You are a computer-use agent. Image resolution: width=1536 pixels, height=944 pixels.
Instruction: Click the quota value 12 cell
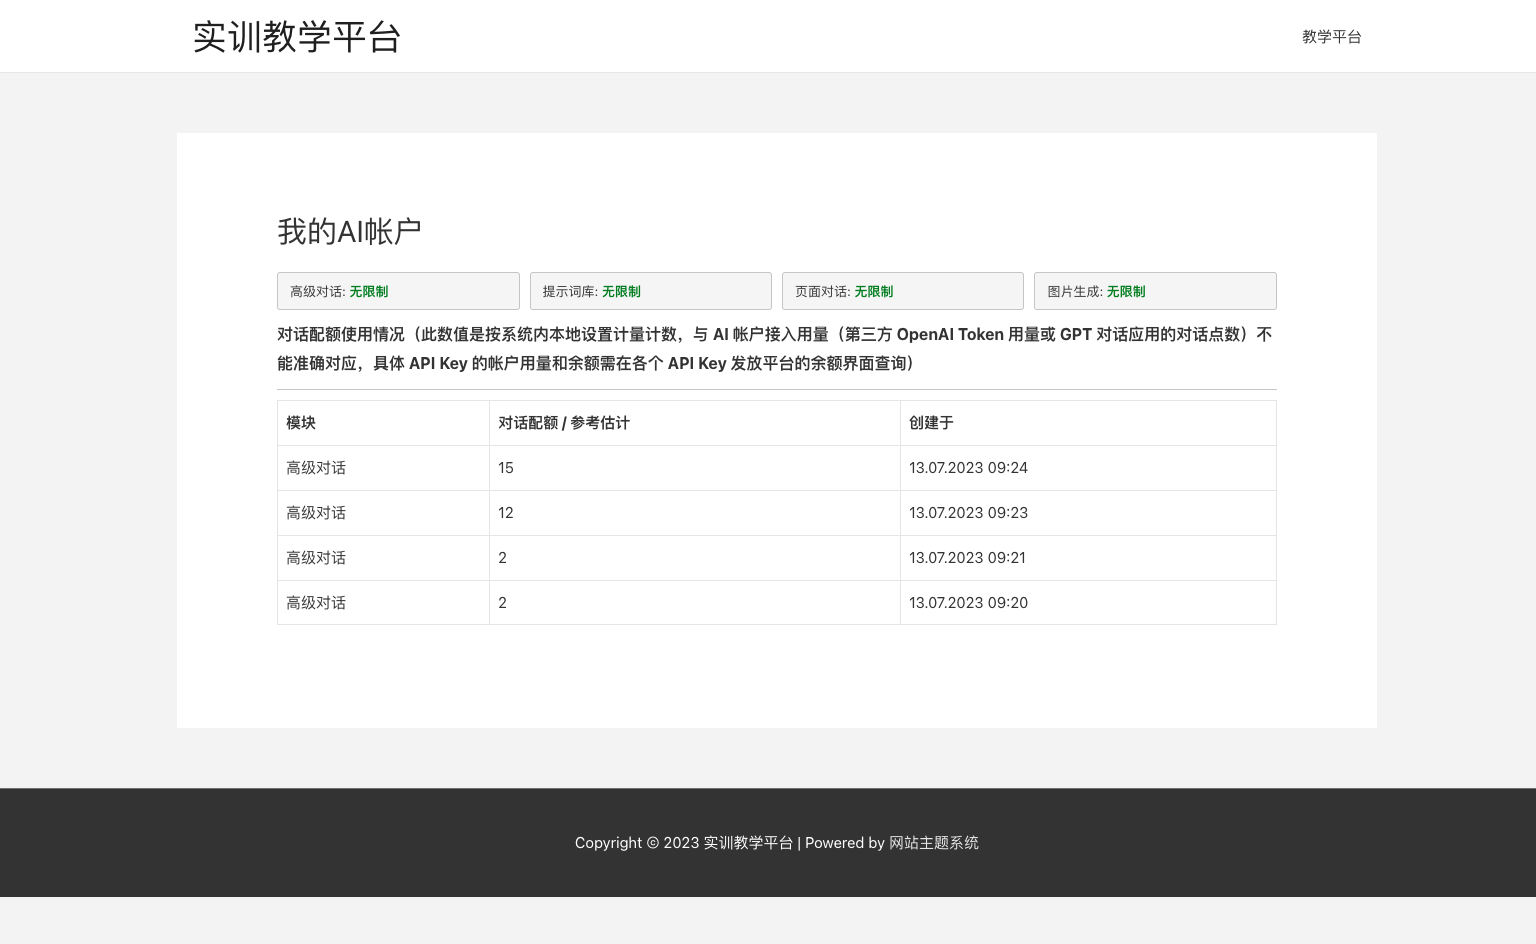click(506, 513)
